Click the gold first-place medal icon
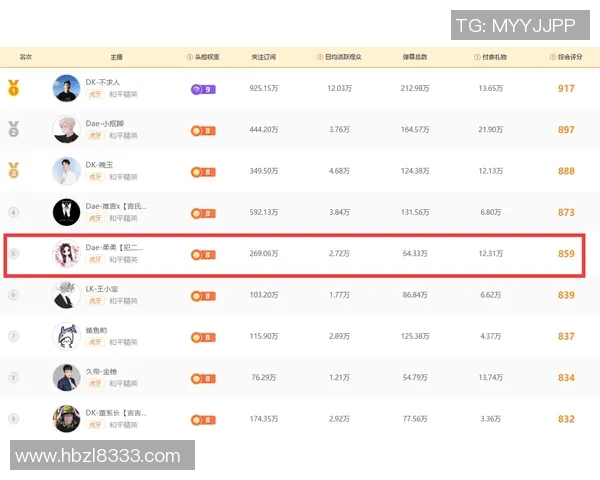 pyautogui.click(x=13, y=88)
